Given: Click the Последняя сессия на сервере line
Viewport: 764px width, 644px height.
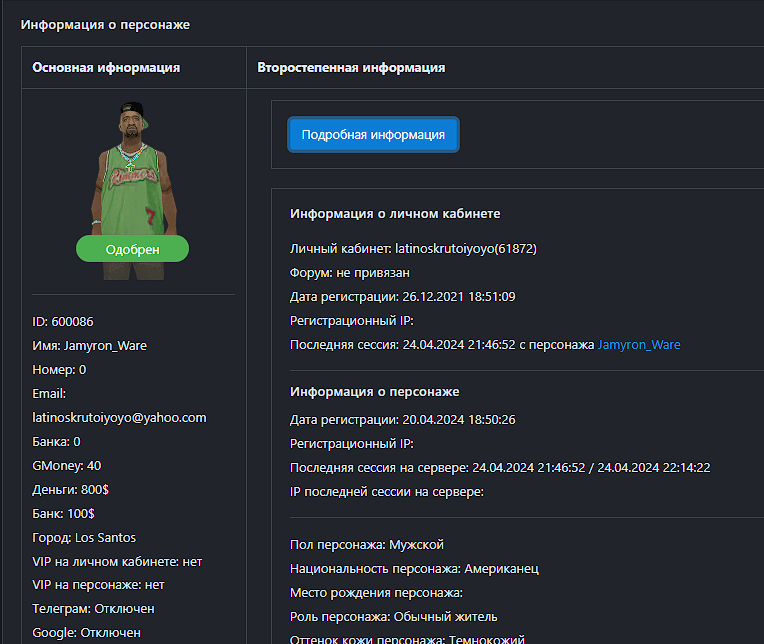Looking at the screenshot, I should coord(500,467).
